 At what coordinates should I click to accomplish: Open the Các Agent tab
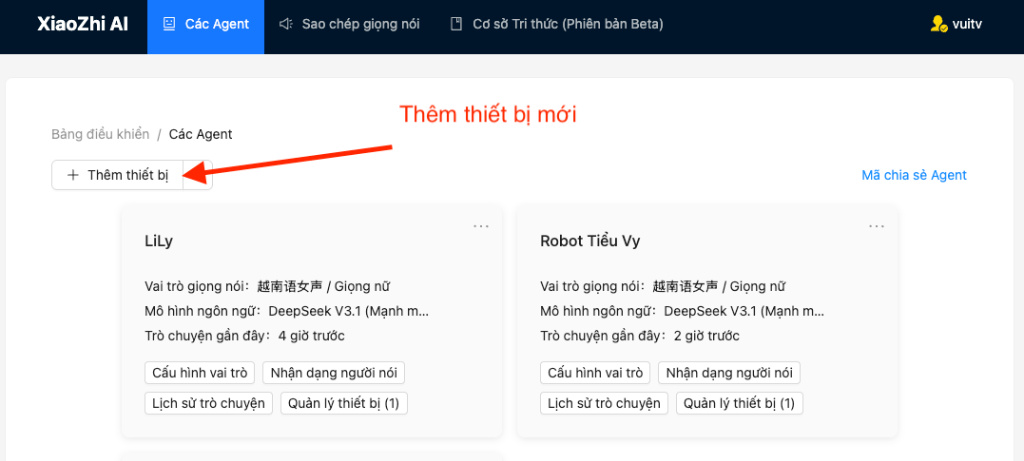206,23
